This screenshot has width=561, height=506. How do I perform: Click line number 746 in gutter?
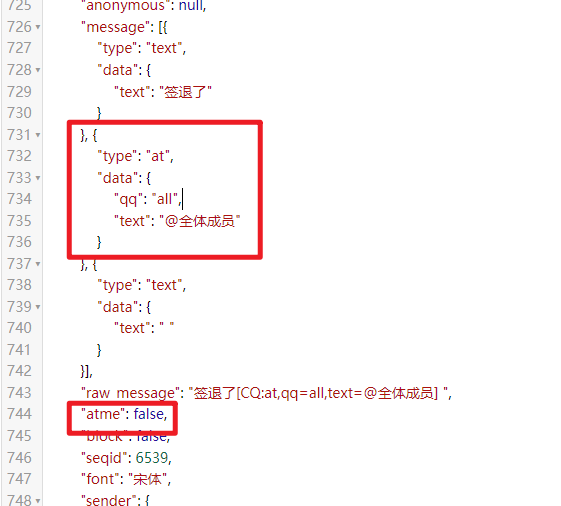tap(19, 458)
